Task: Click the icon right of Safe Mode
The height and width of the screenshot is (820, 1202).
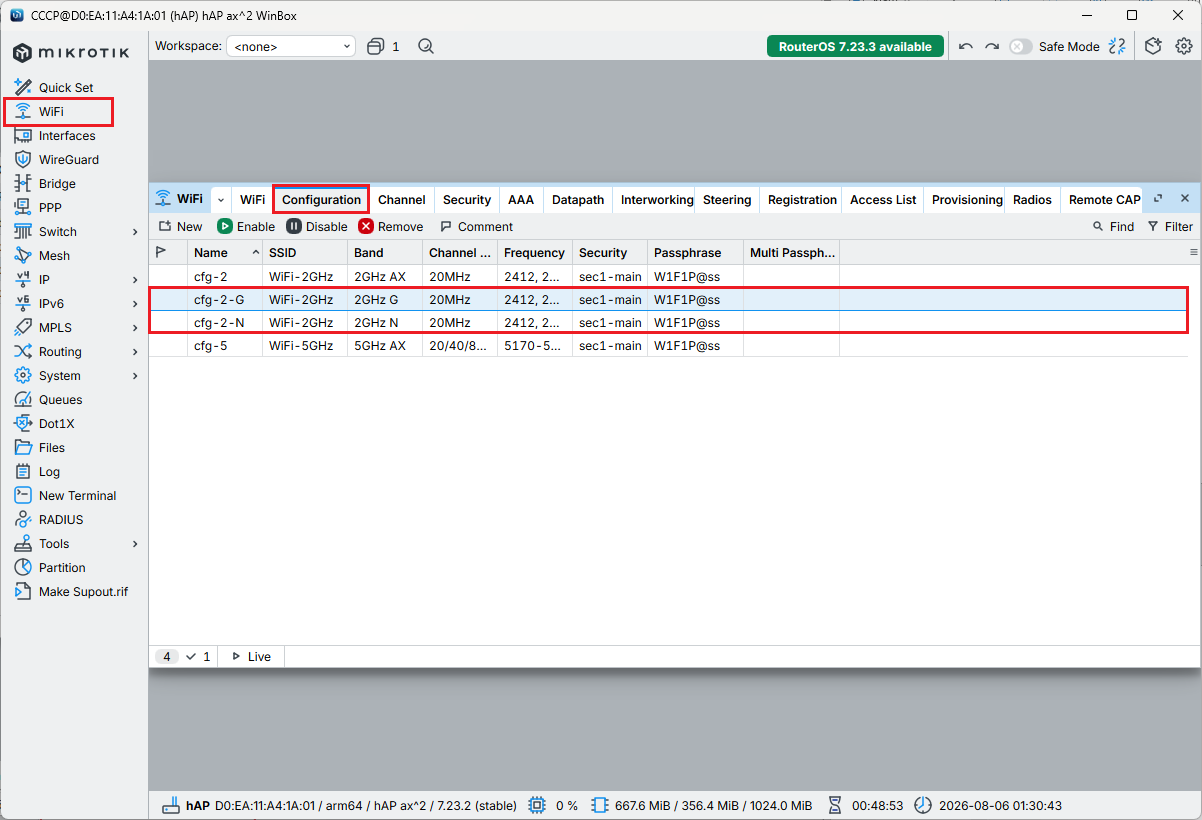Action: pyautogui.click(x=1118, y=46)
